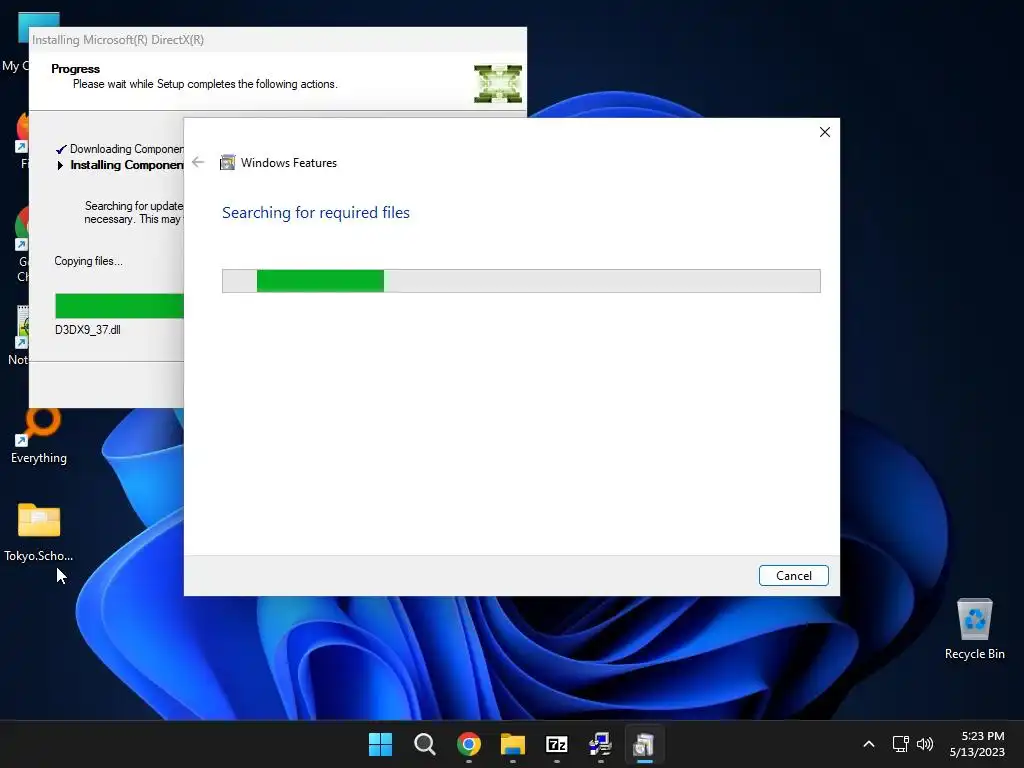The width and height of the screenshot is (1024, 768).
Task: Click the Installing Microsoft(R) DirectX(R) title bar
Action: (278, 40)
